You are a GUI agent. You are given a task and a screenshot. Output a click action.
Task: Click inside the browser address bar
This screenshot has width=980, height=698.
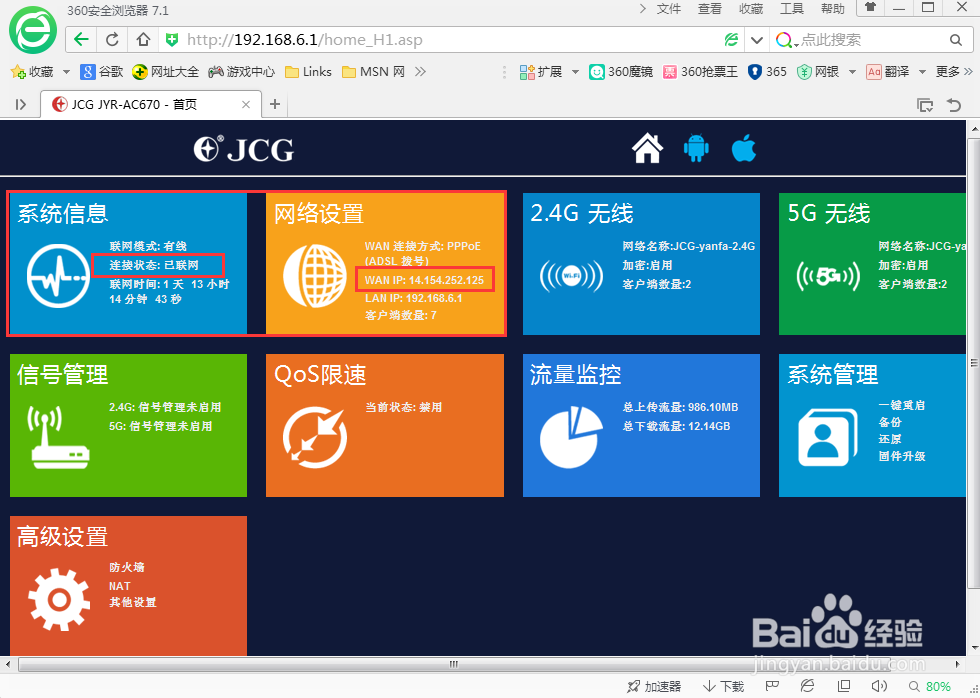pos(400,40)
